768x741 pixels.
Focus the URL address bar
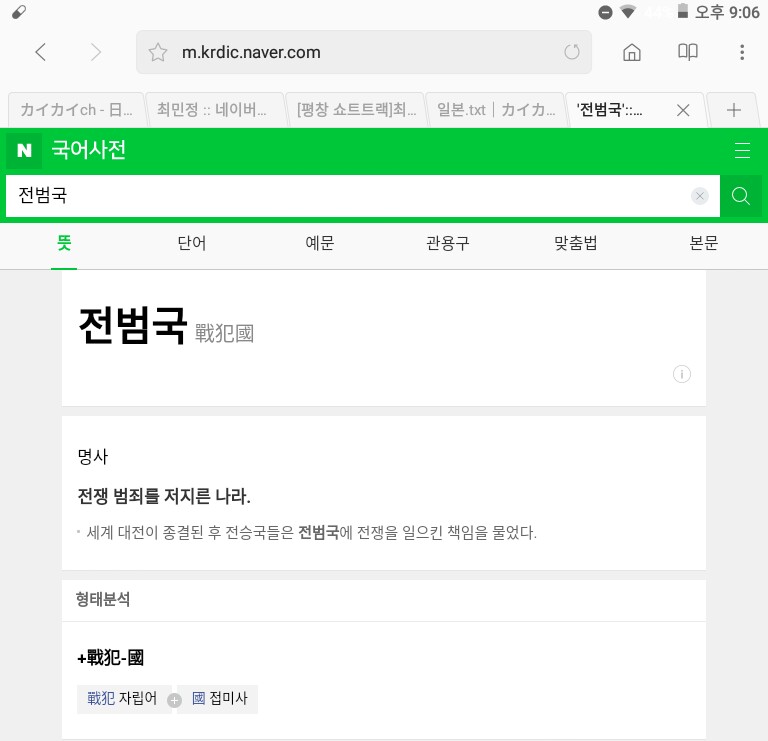[x=360, y=52]
